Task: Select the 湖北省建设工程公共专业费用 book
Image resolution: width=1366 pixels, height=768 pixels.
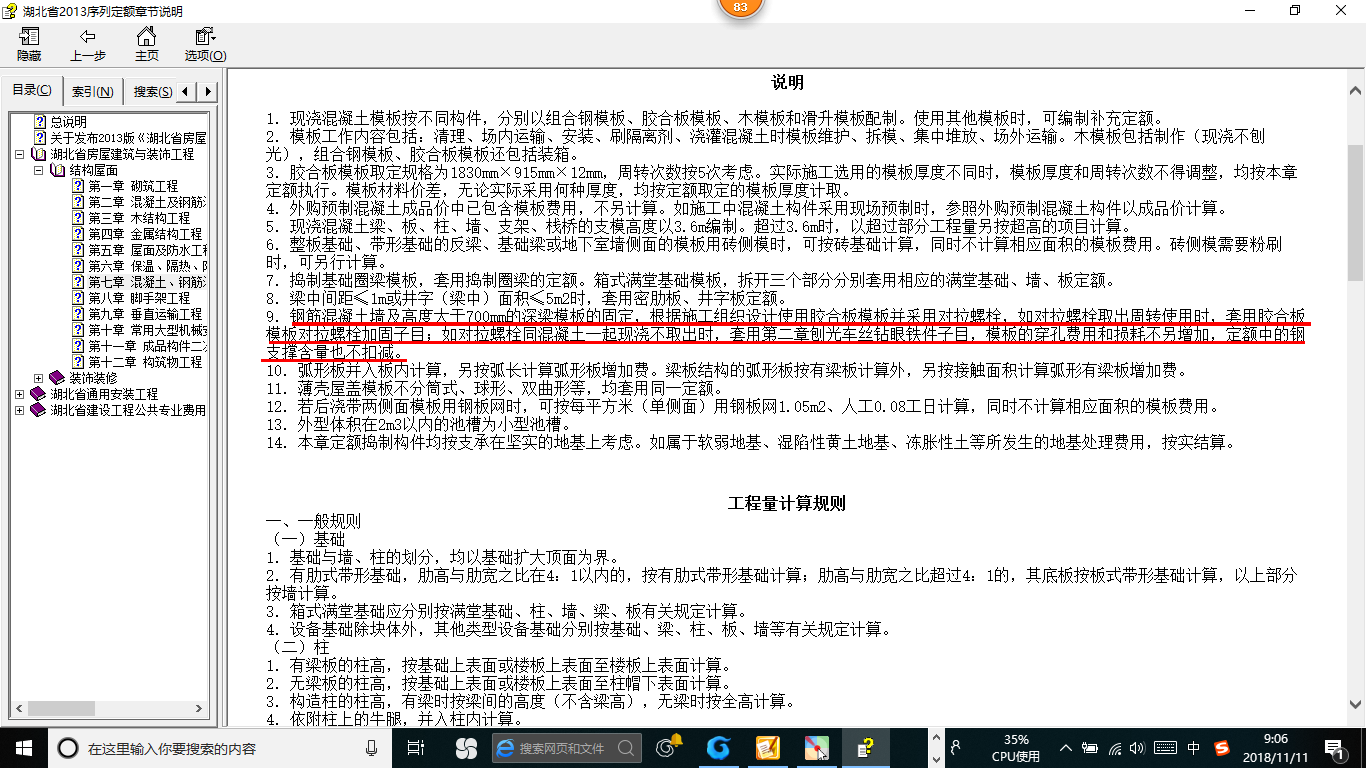Action: pos(119,410)
